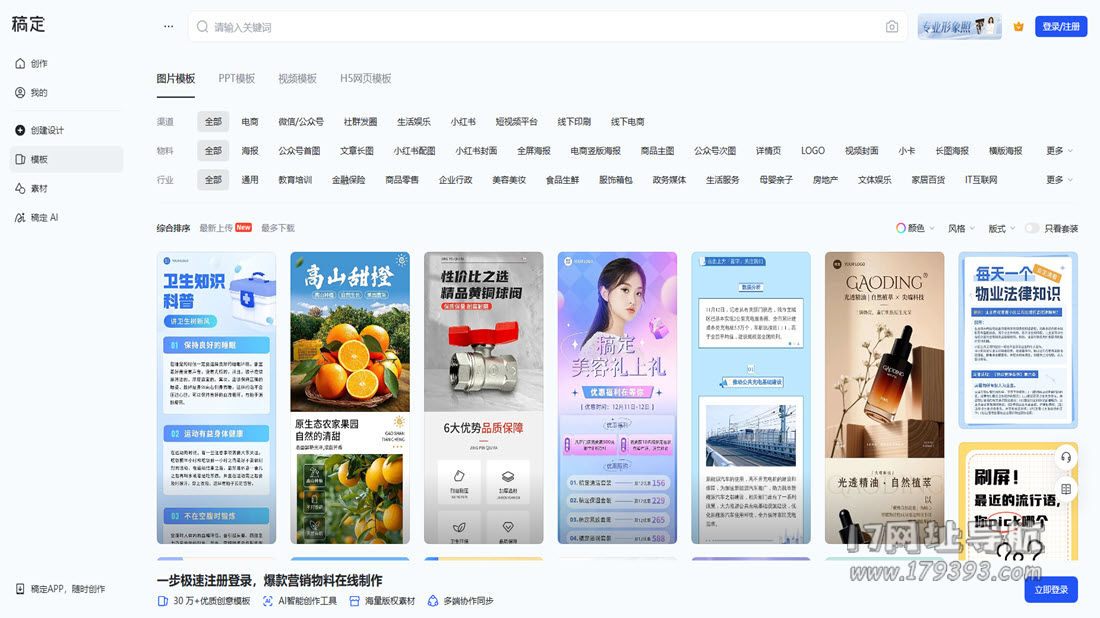Switch to the H5网页模板 tab
Image resolution: width=1100 pixels, height=618 pixels.
365,78
